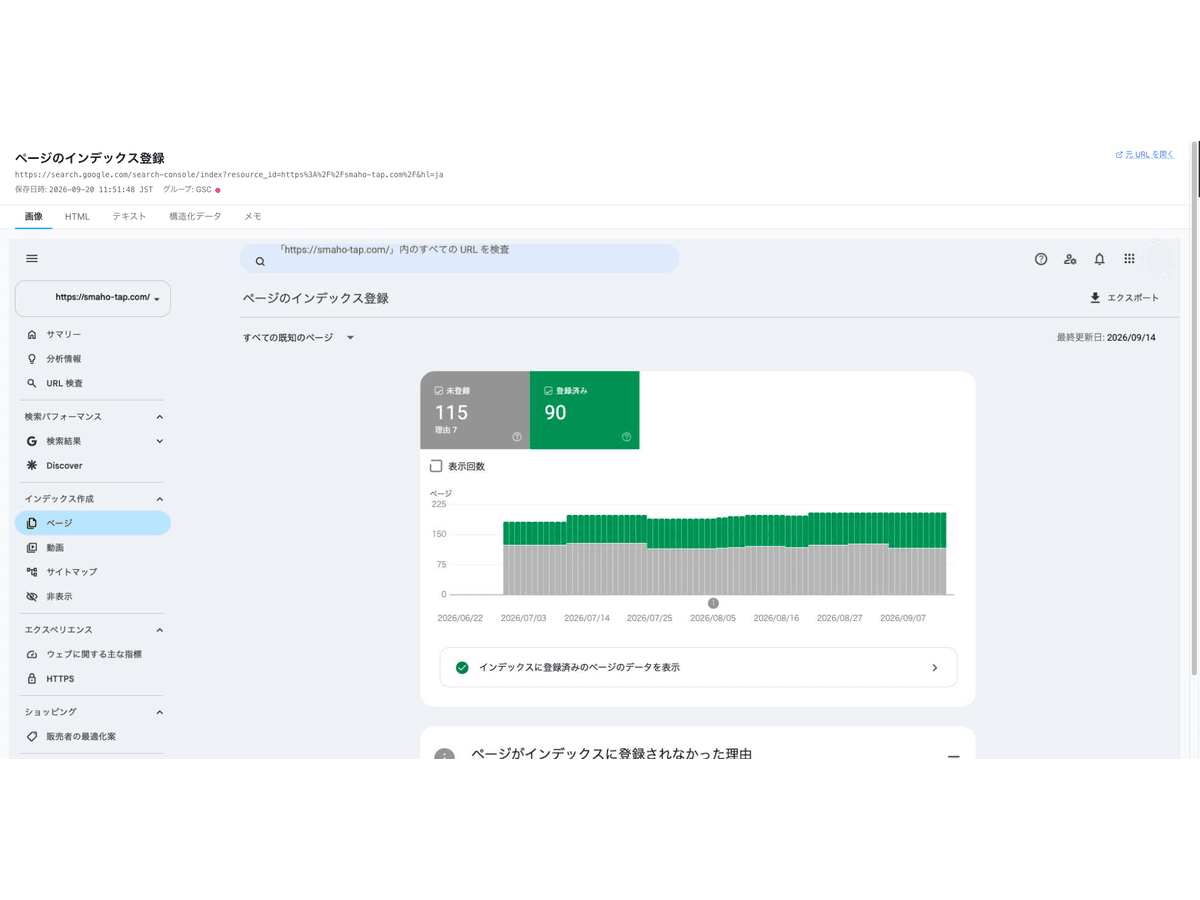Click help icon on 未登録 card
This screenshot has height=900, width=1200.
tap(517, 437)
